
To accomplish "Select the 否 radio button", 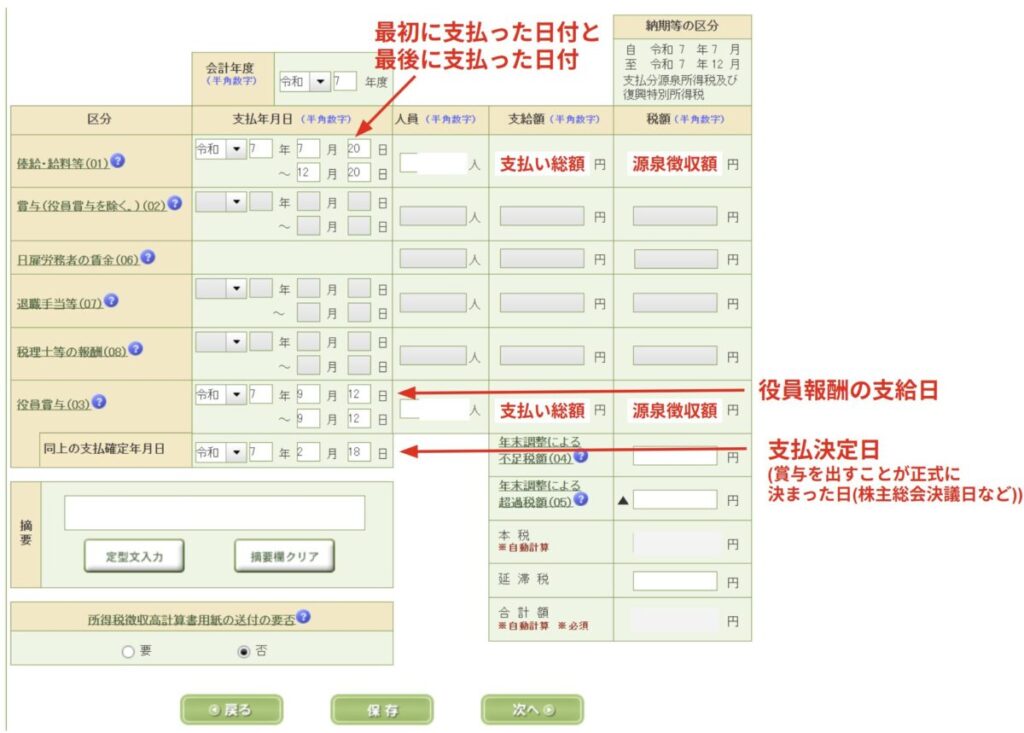I will point(243,651).
